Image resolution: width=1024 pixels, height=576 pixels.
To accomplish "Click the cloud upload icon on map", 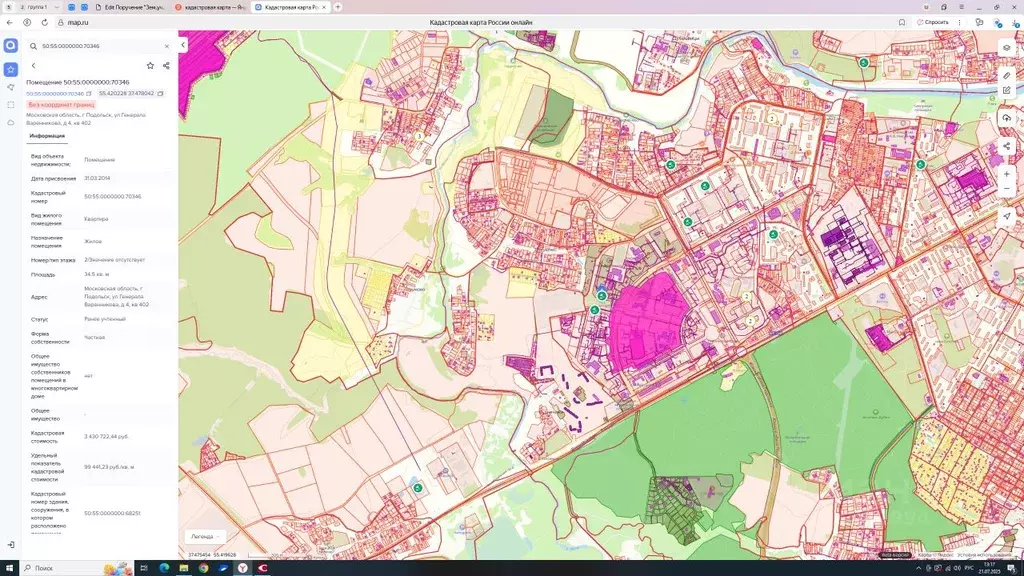I will [x=1006, y=118].
